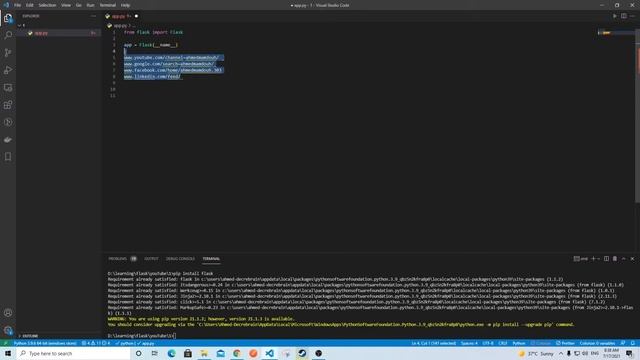The image size is (640, 360).
Task: Show hidden system tray icons chevron
Action: click(561, 353)
